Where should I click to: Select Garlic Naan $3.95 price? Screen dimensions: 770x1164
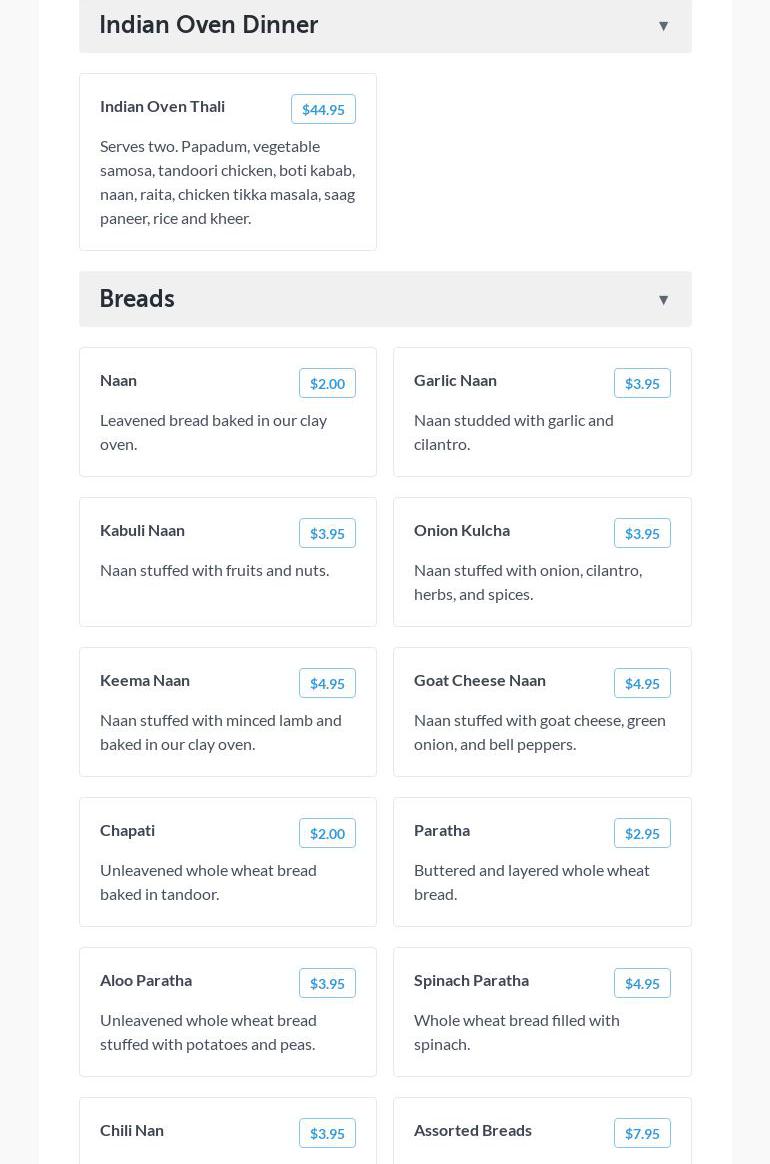[642, 383]
